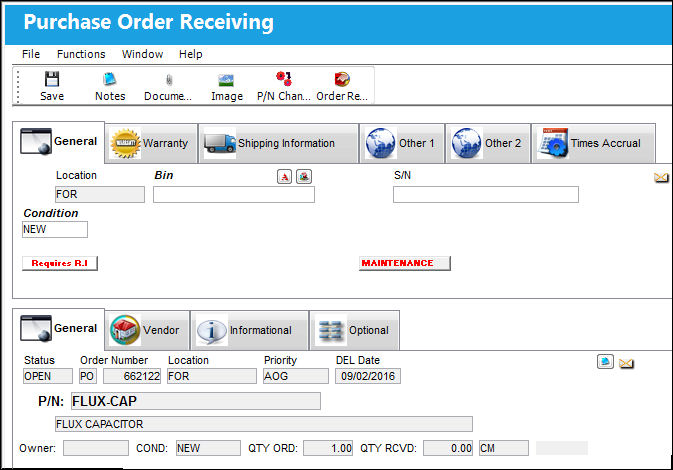Select the lower General tab
The height and width of the screenshot is (470, 673).
pyautogui.click(x=59, y=329)
